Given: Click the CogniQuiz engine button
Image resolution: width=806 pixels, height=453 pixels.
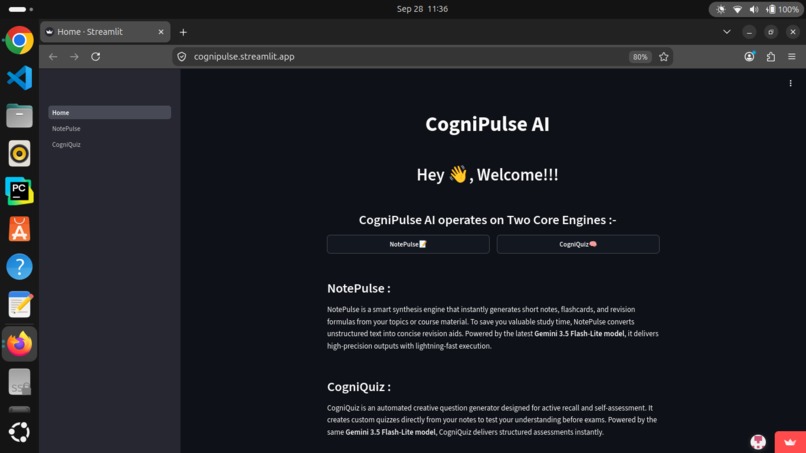Looking at the screenshot, I should click(578, 244).
